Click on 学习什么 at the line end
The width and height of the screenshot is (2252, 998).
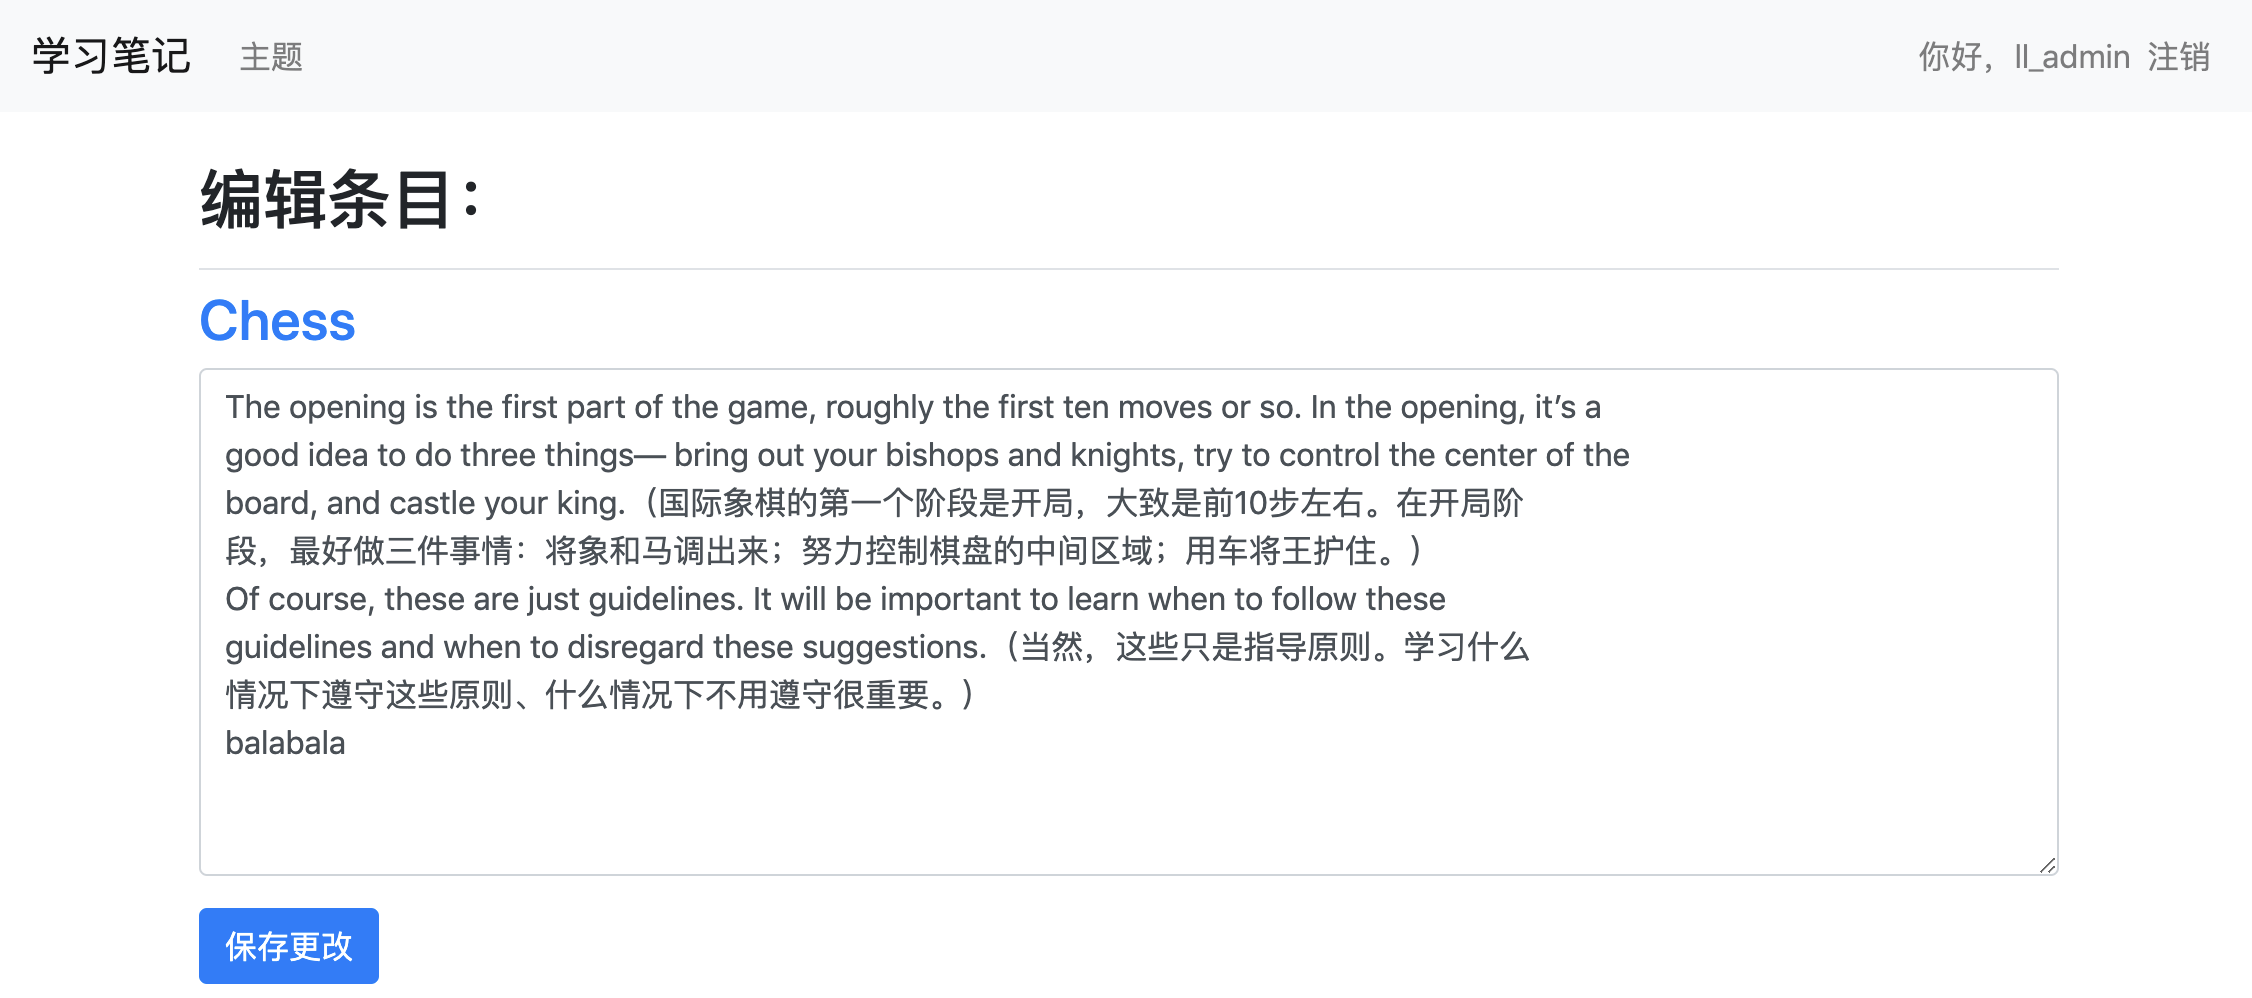[1466, 647]
